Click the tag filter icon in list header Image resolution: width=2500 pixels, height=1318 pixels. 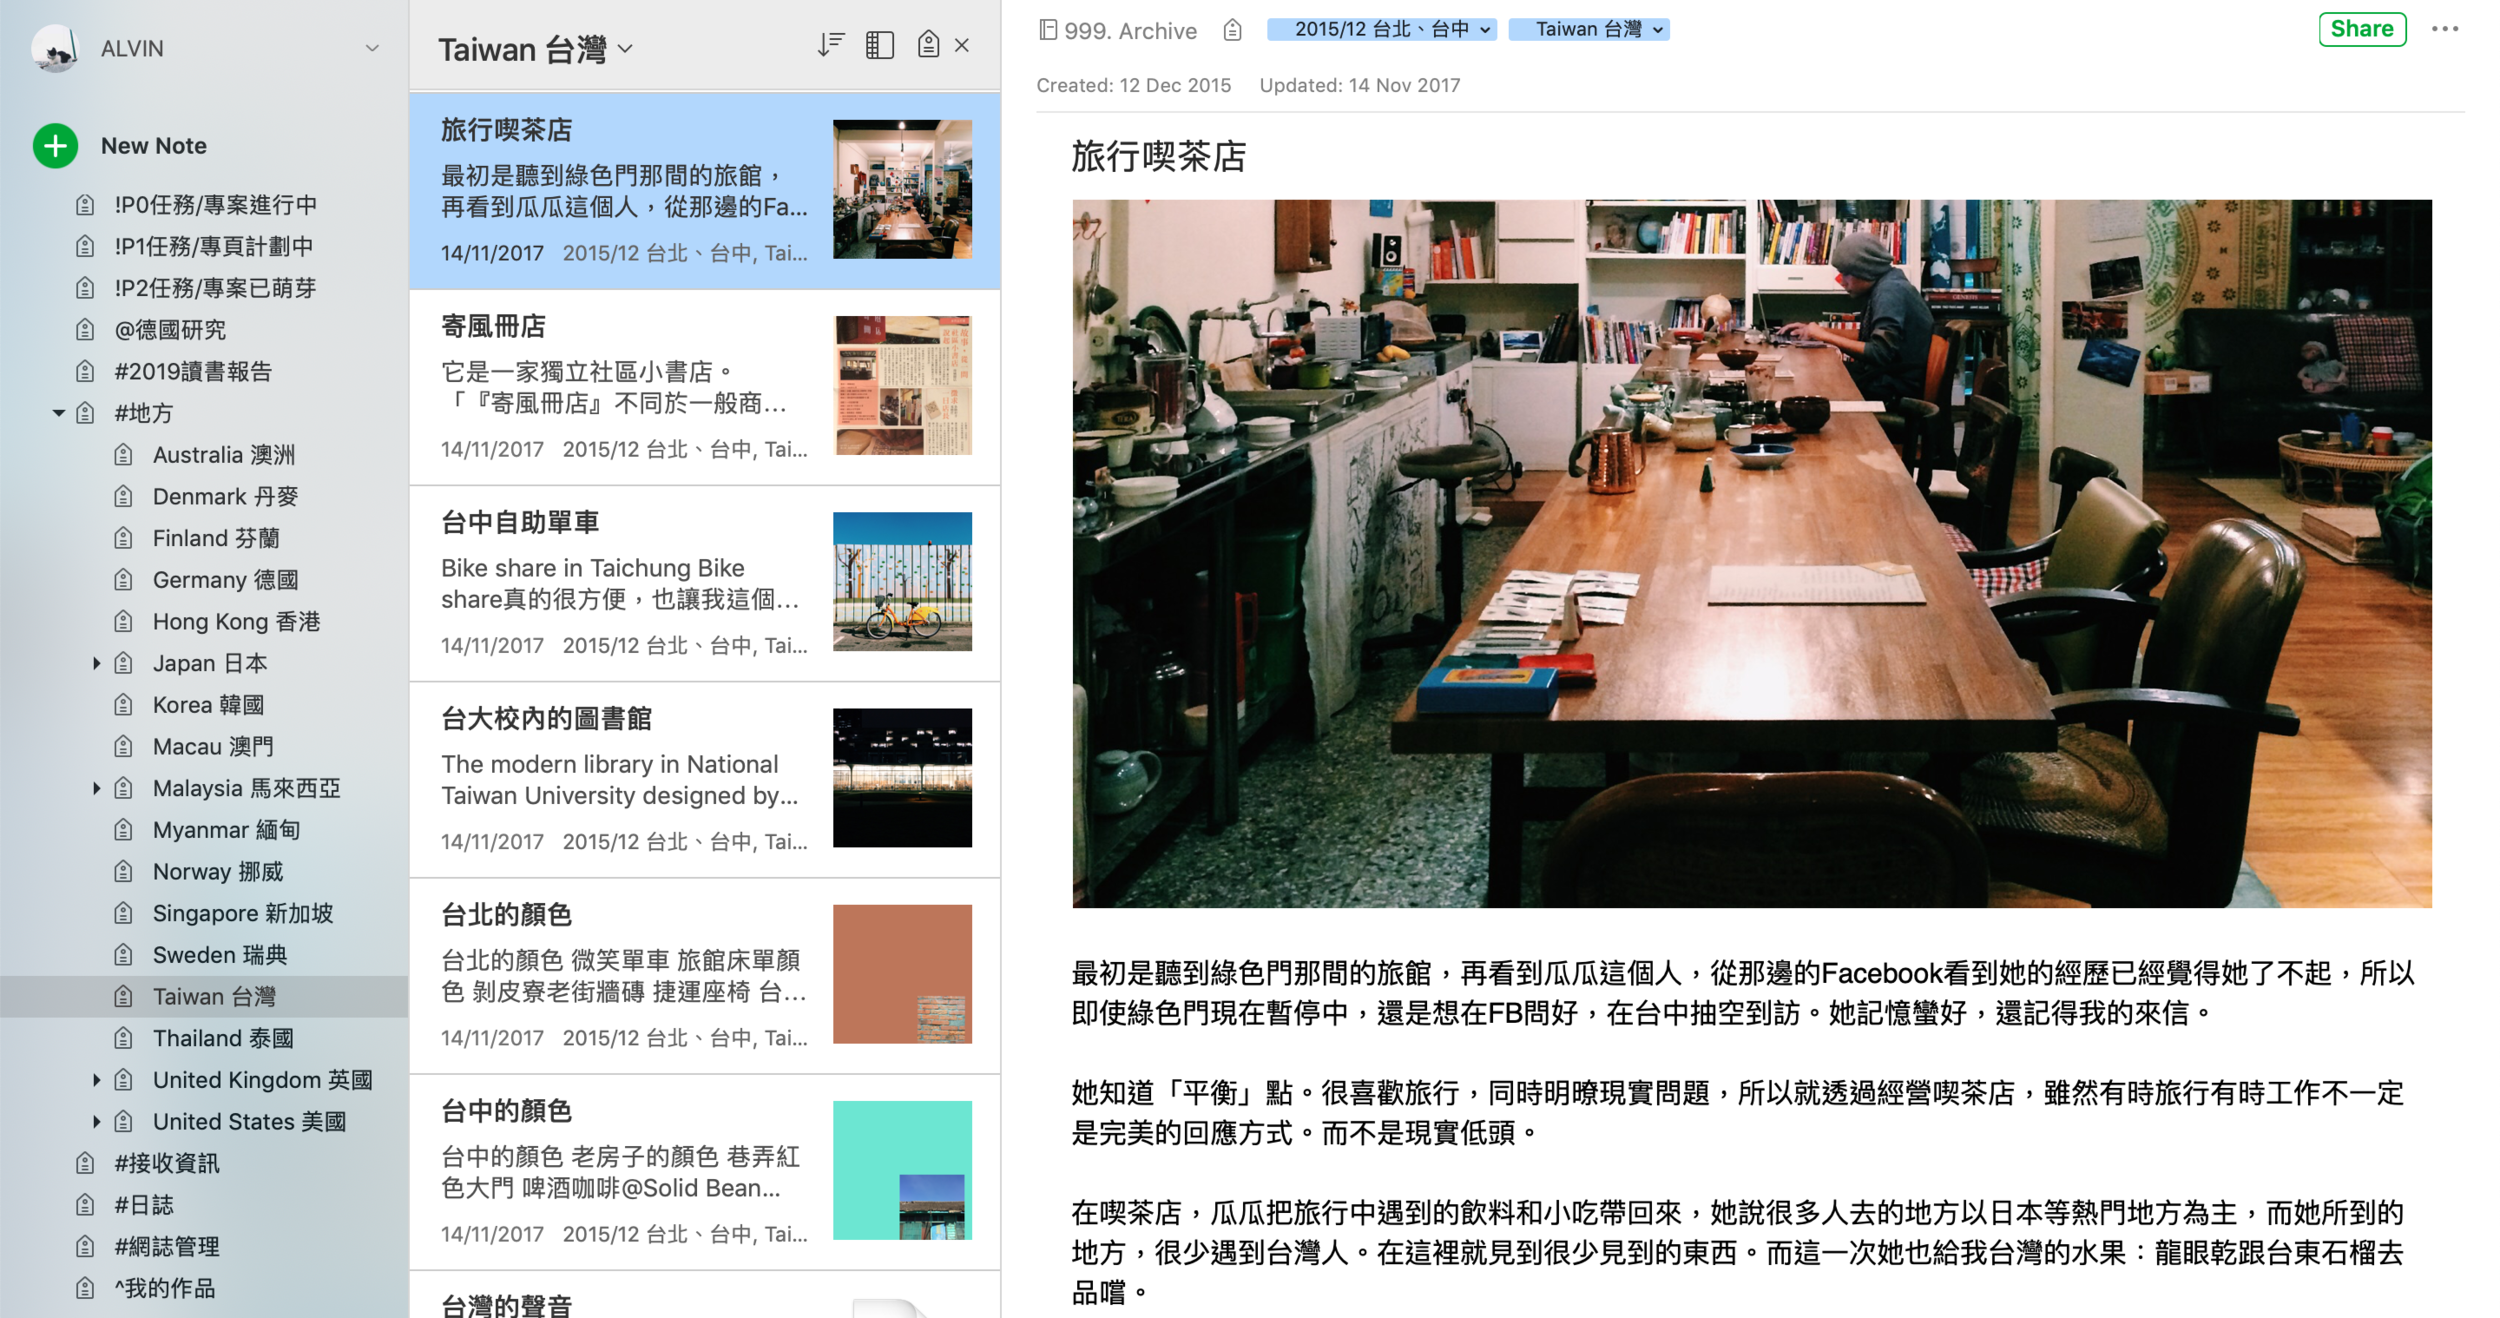(928, 45)
